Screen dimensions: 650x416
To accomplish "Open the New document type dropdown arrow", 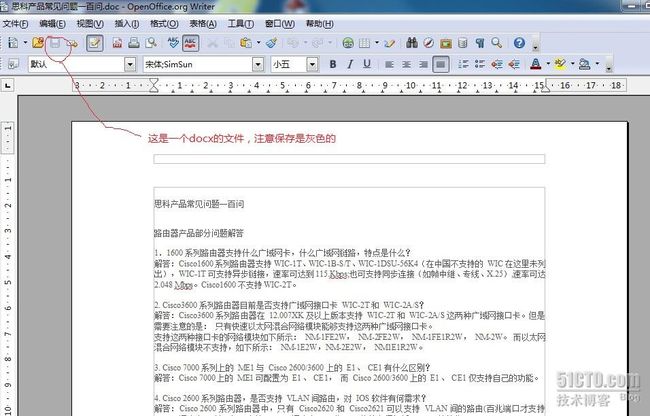I will [25, 43].
